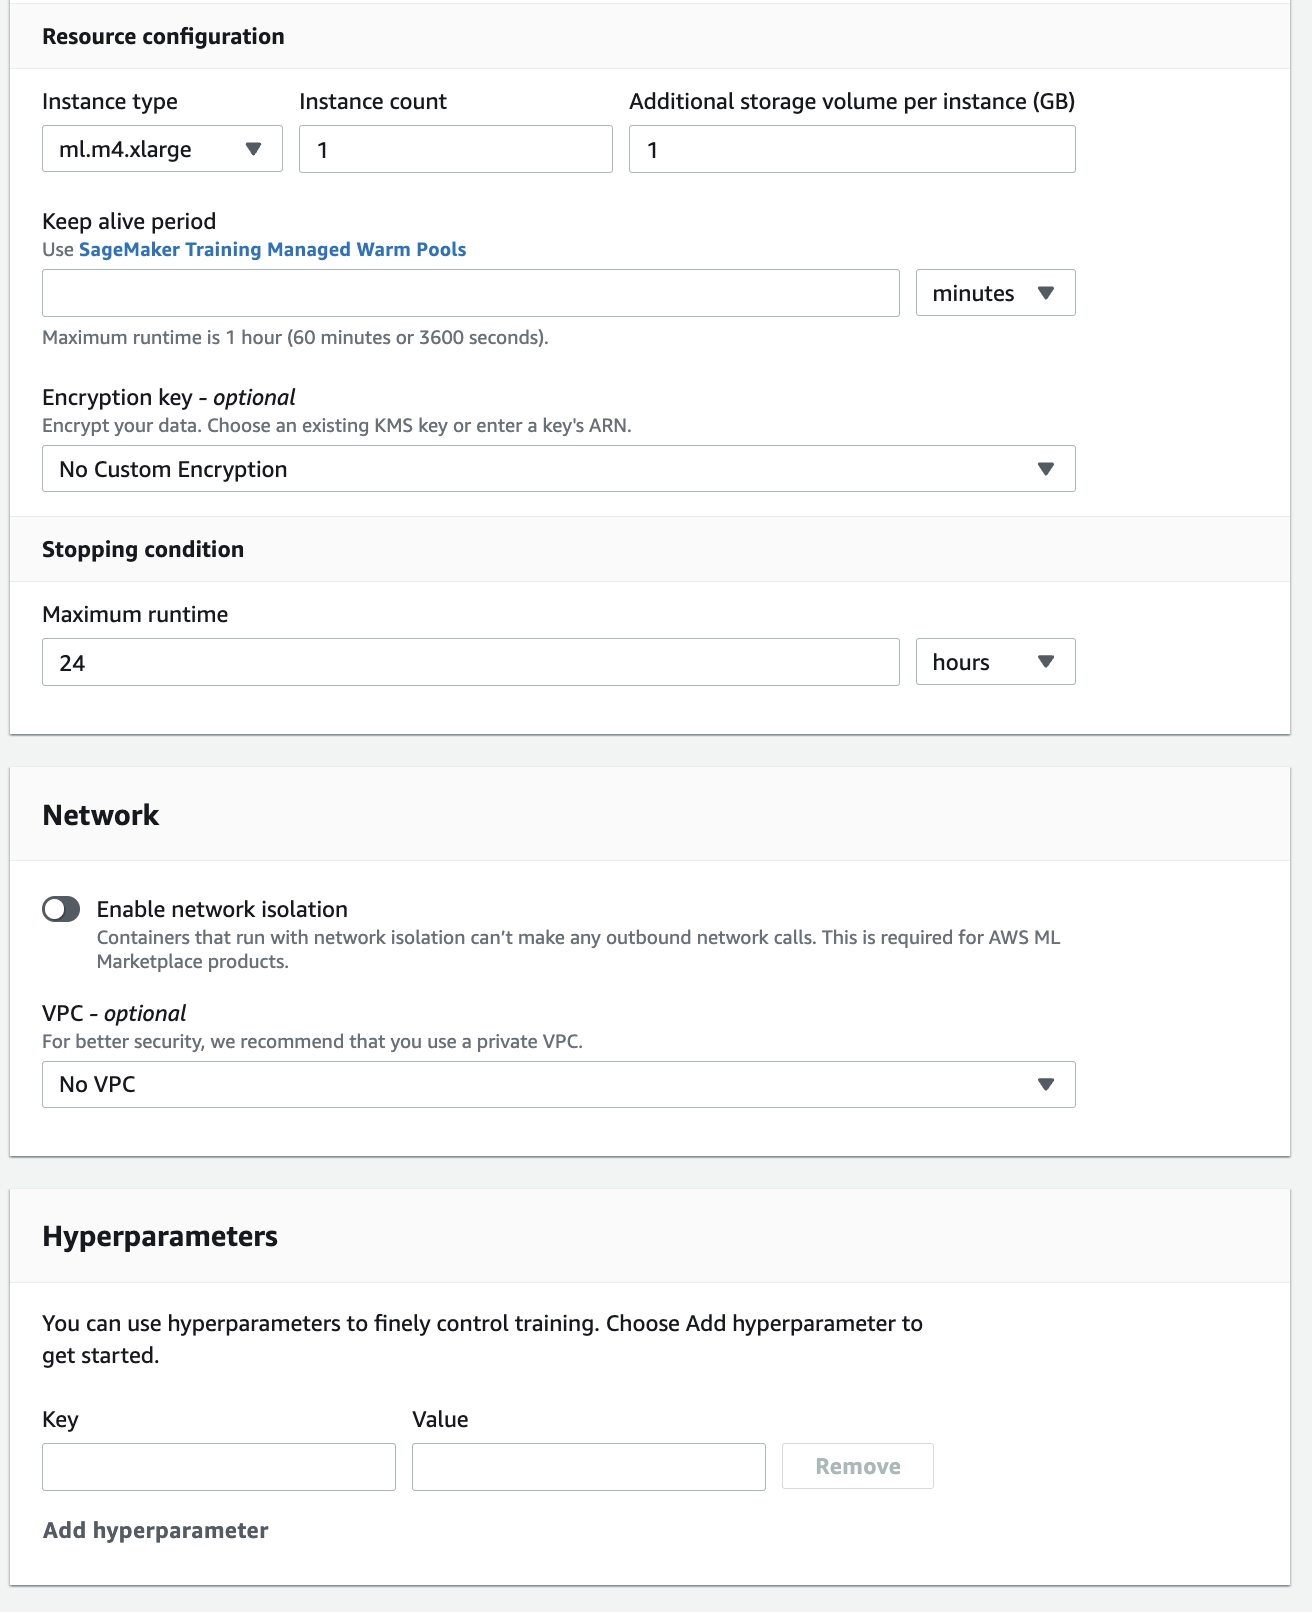Click the No VPC dropdown arrow icon
This screenshot has width=1312, height=1612.
tap(1046, 1085)
